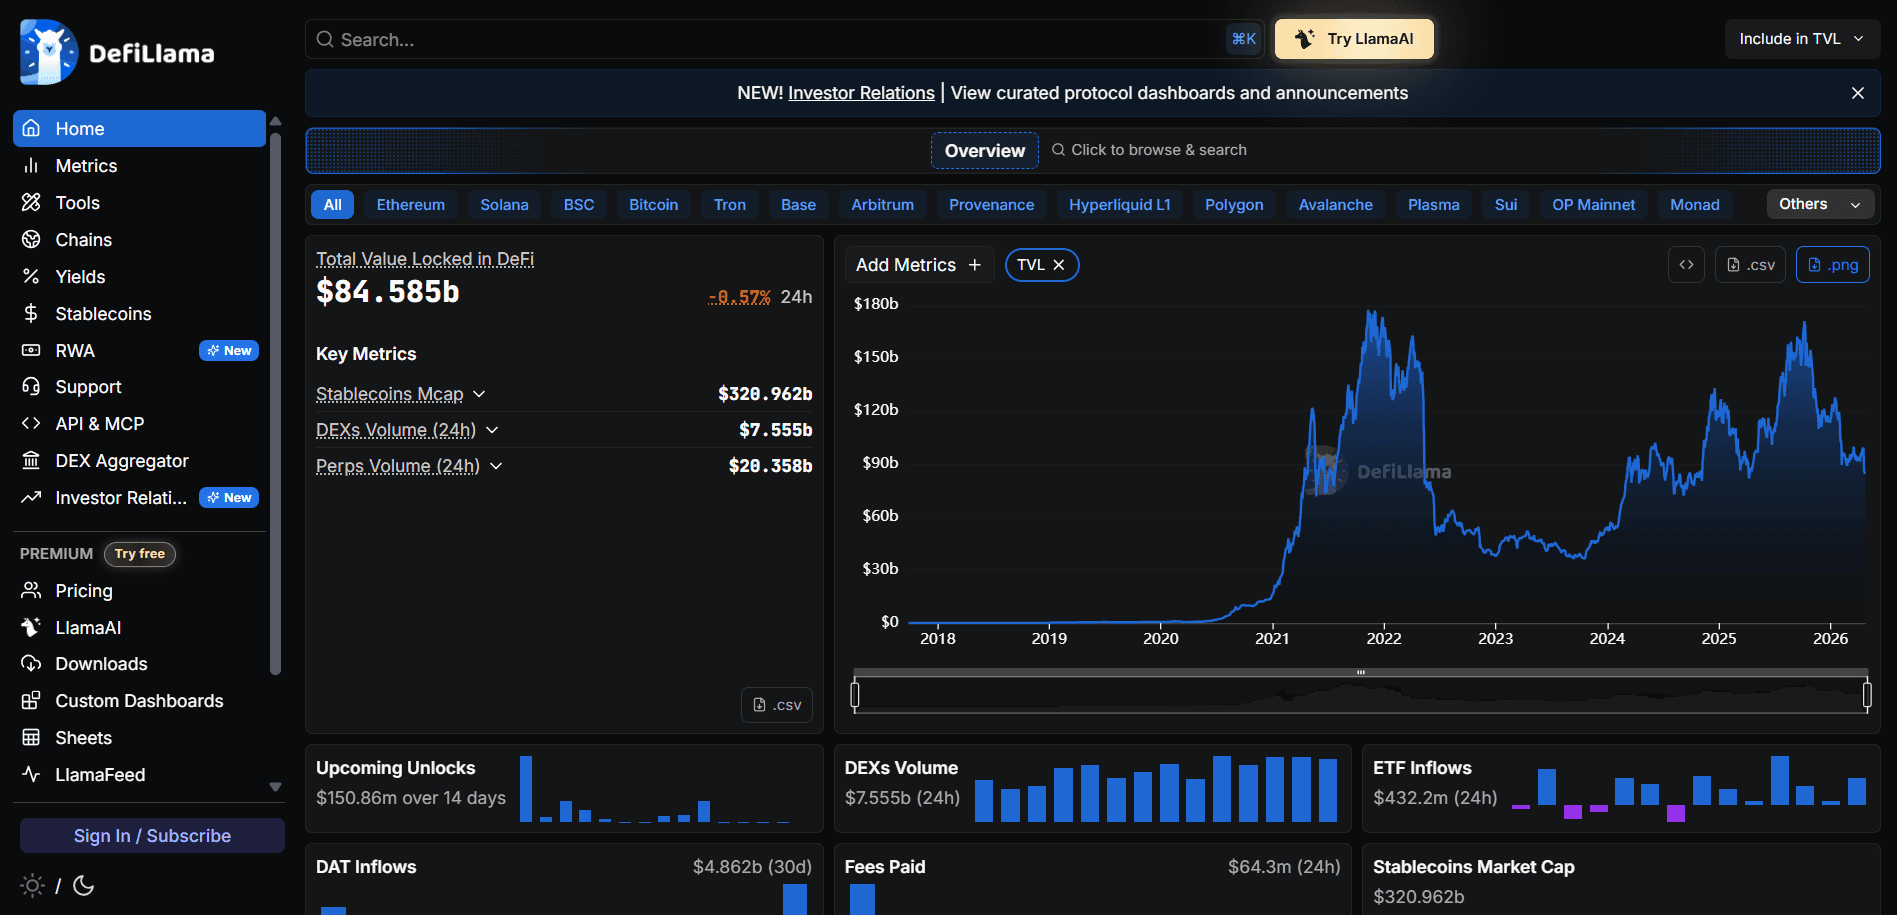
Task: Filter by Tron chain
Action: 730,205
